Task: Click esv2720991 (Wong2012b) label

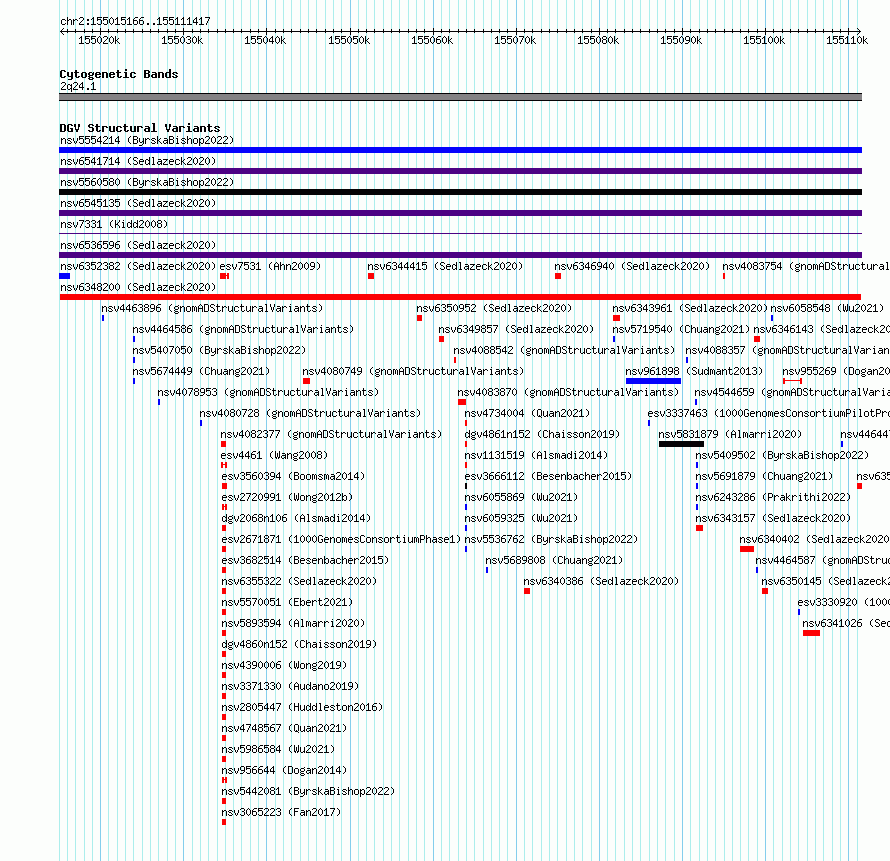Action: [287, 497]
